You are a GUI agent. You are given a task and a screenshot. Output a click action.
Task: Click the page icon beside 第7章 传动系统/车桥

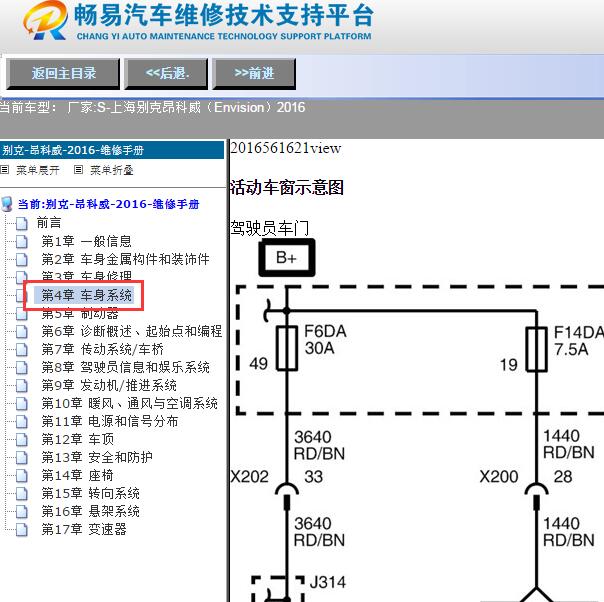(22, 349)
